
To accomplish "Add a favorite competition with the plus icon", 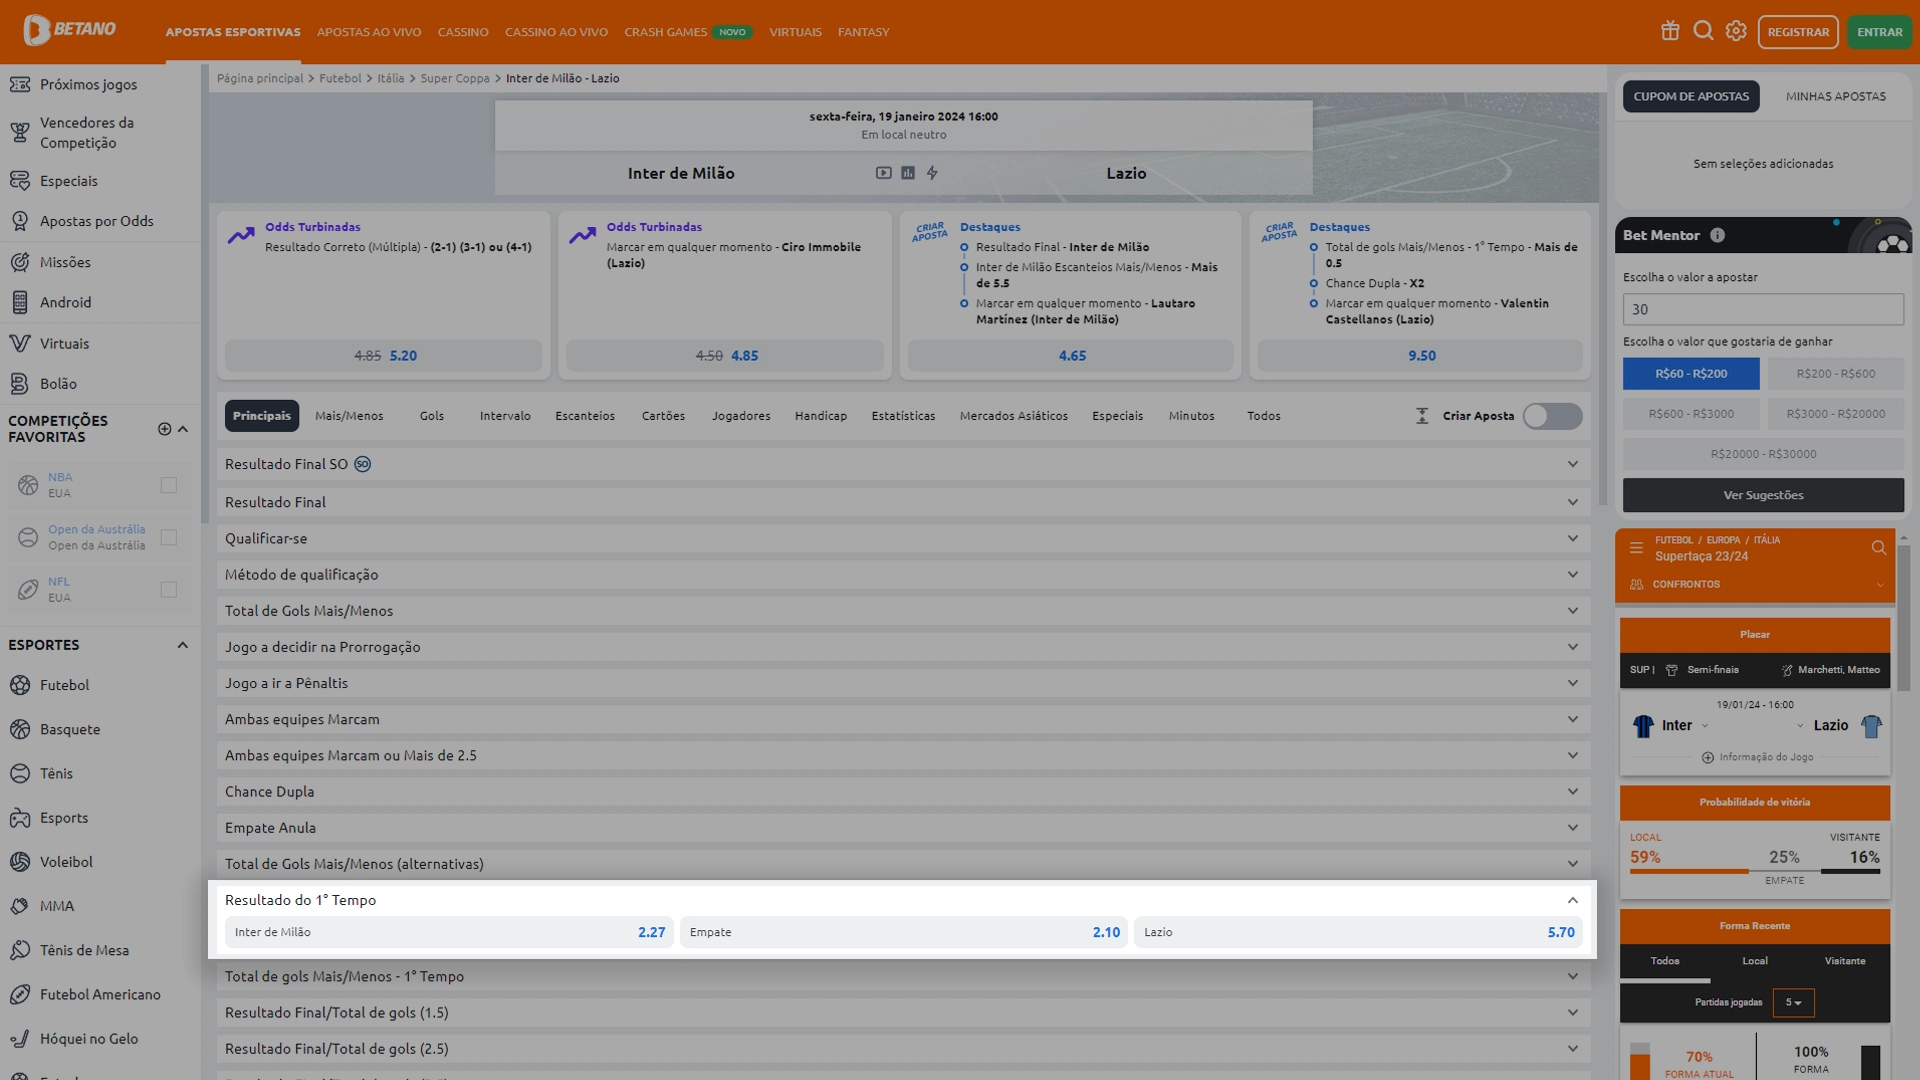I will 164,429.
